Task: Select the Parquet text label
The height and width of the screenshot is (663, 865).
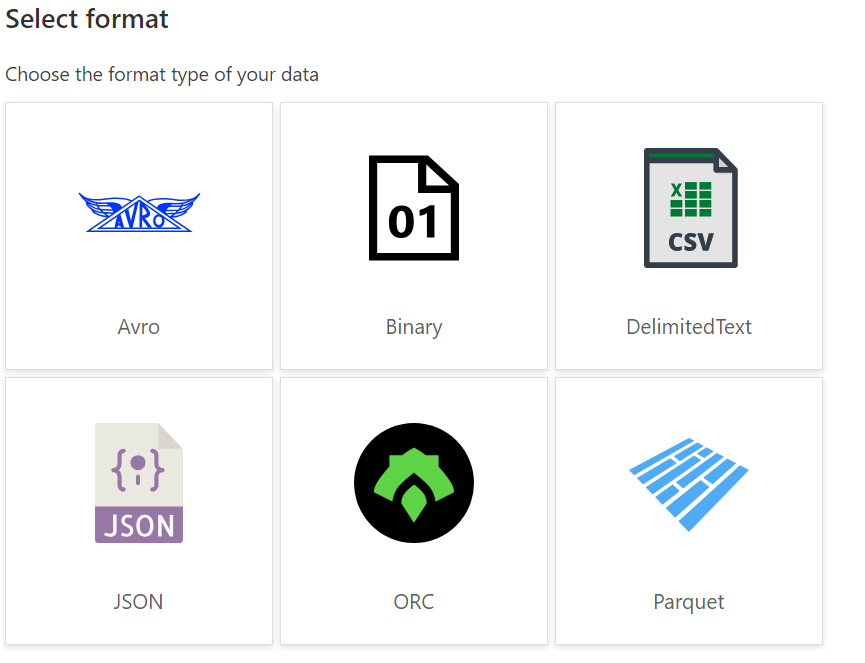Action: (689, 602)
